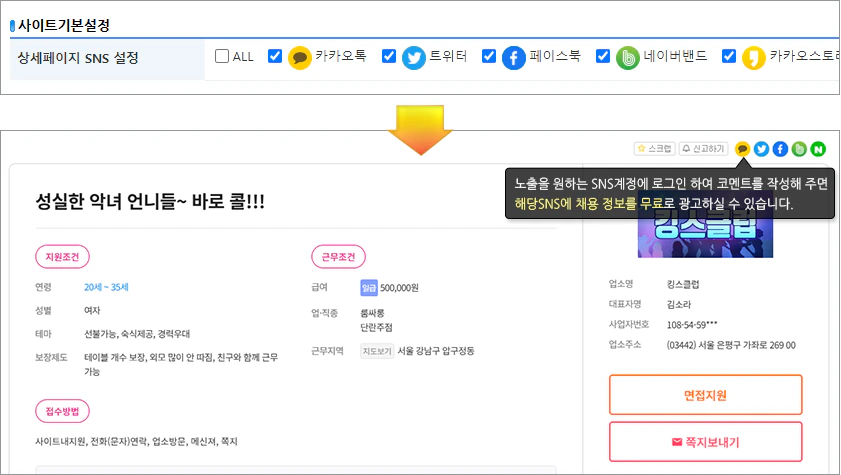Click the 테이블 개수 보장 guarantee text

[181, 365]
